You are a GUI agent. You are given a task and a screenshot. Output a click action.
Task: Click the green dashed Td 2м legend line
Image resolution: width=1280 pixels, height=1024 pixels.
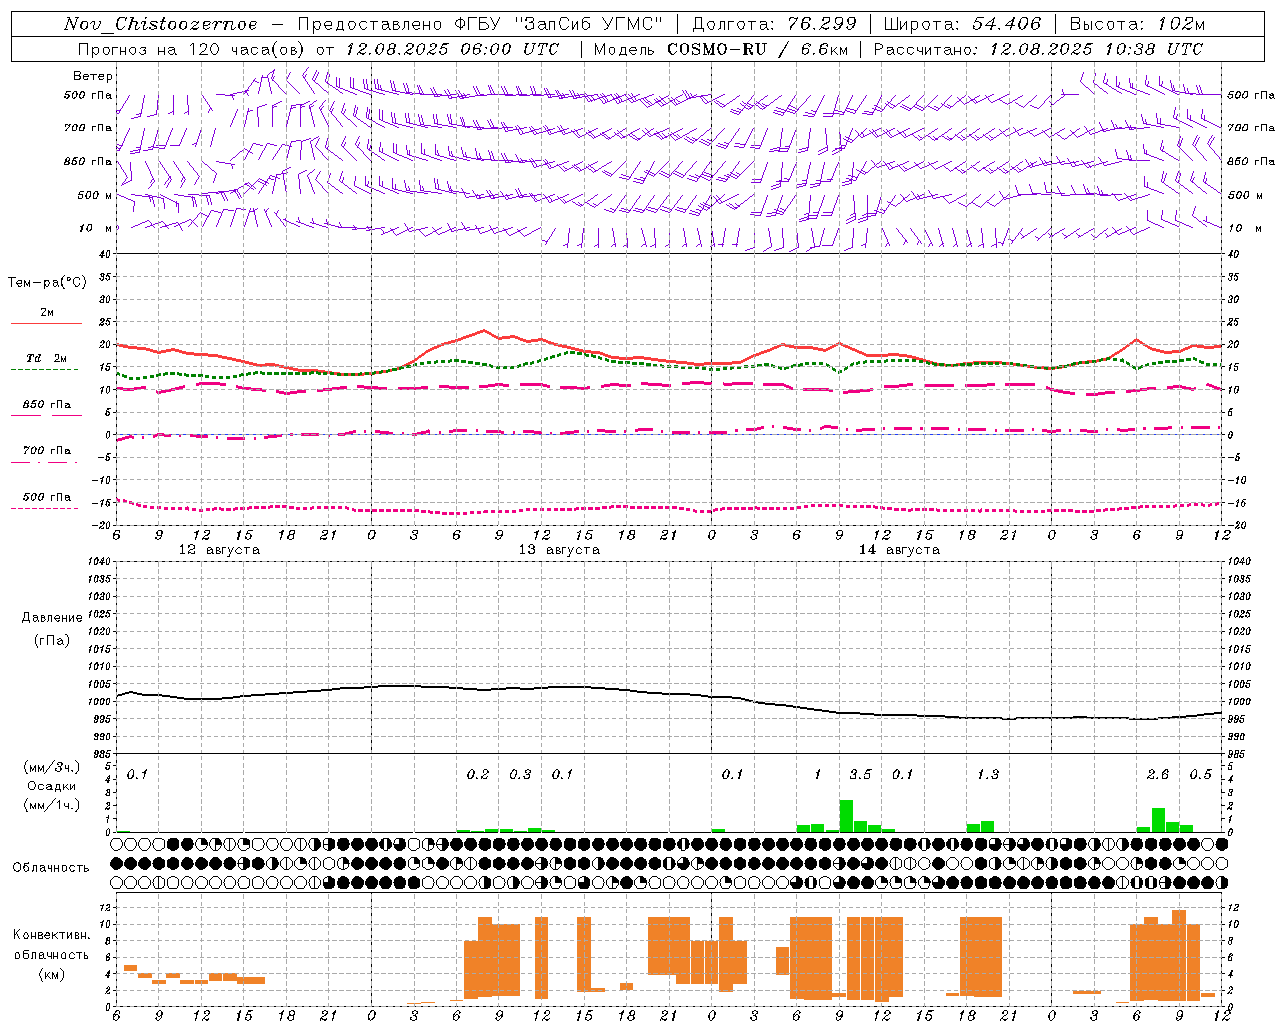point(44,369)
